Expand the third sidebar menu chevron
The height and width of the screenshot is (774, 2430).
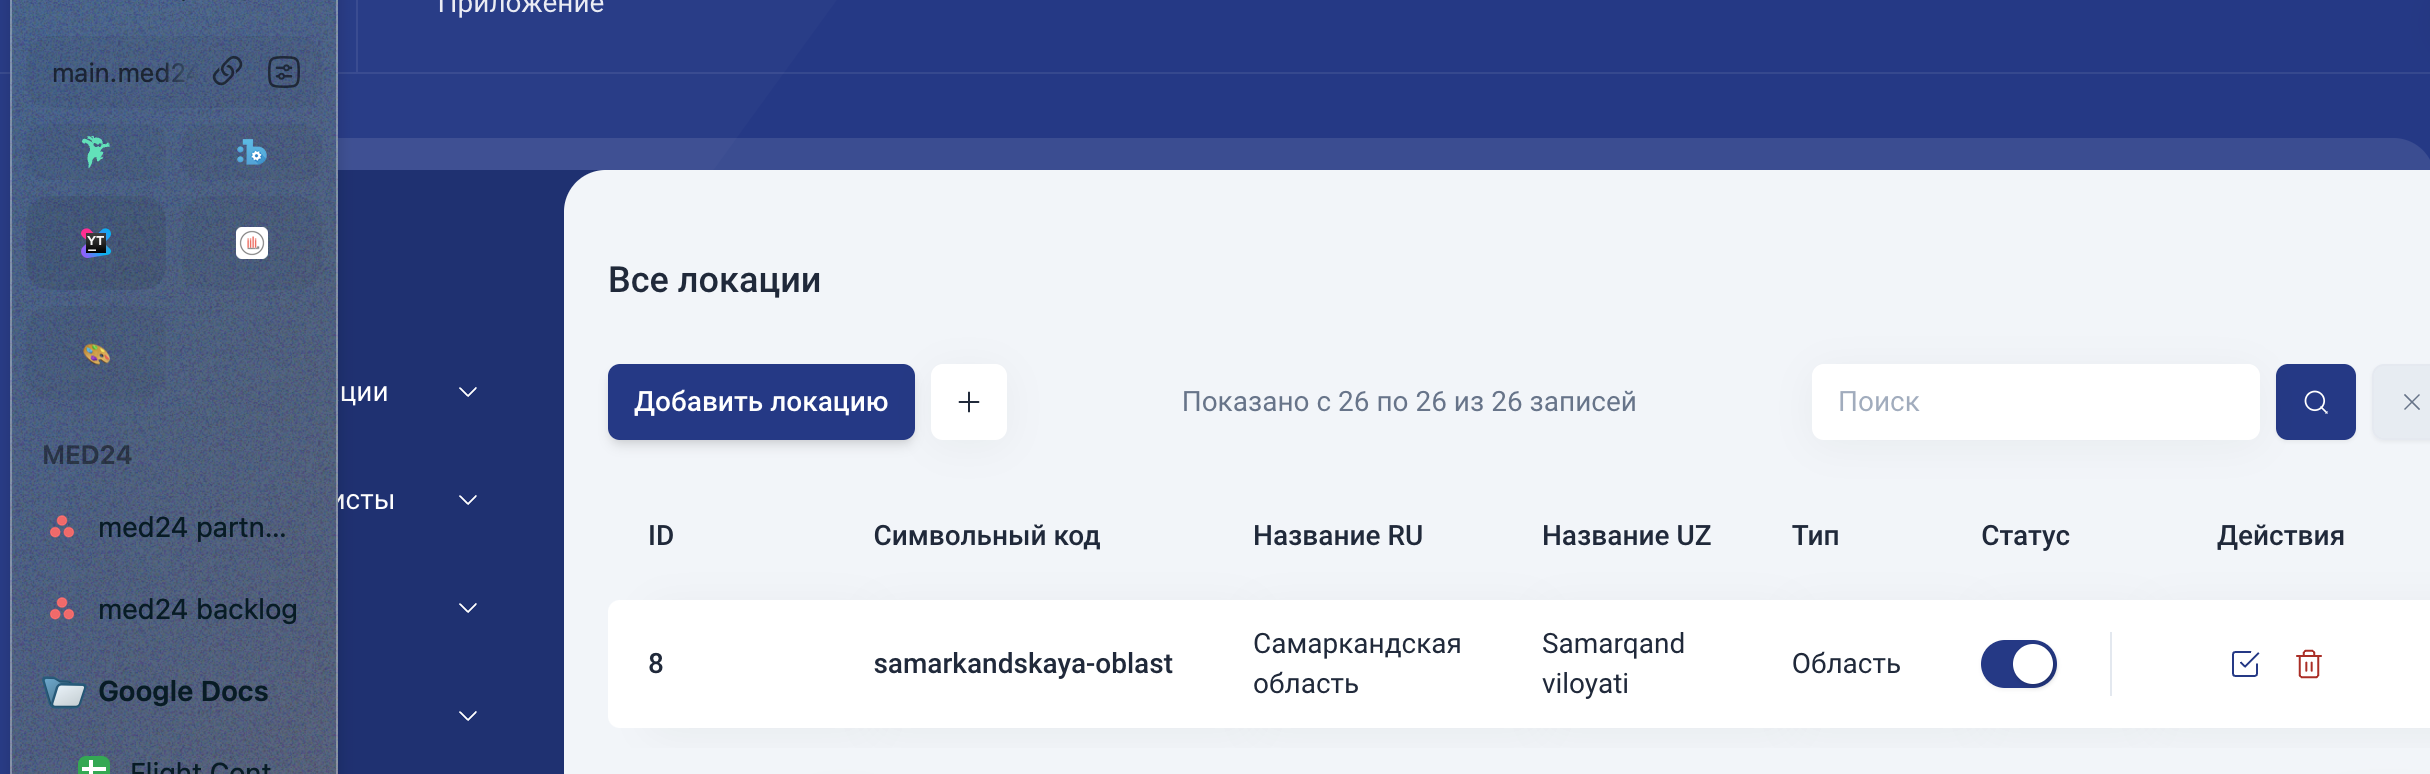point(468,608)
